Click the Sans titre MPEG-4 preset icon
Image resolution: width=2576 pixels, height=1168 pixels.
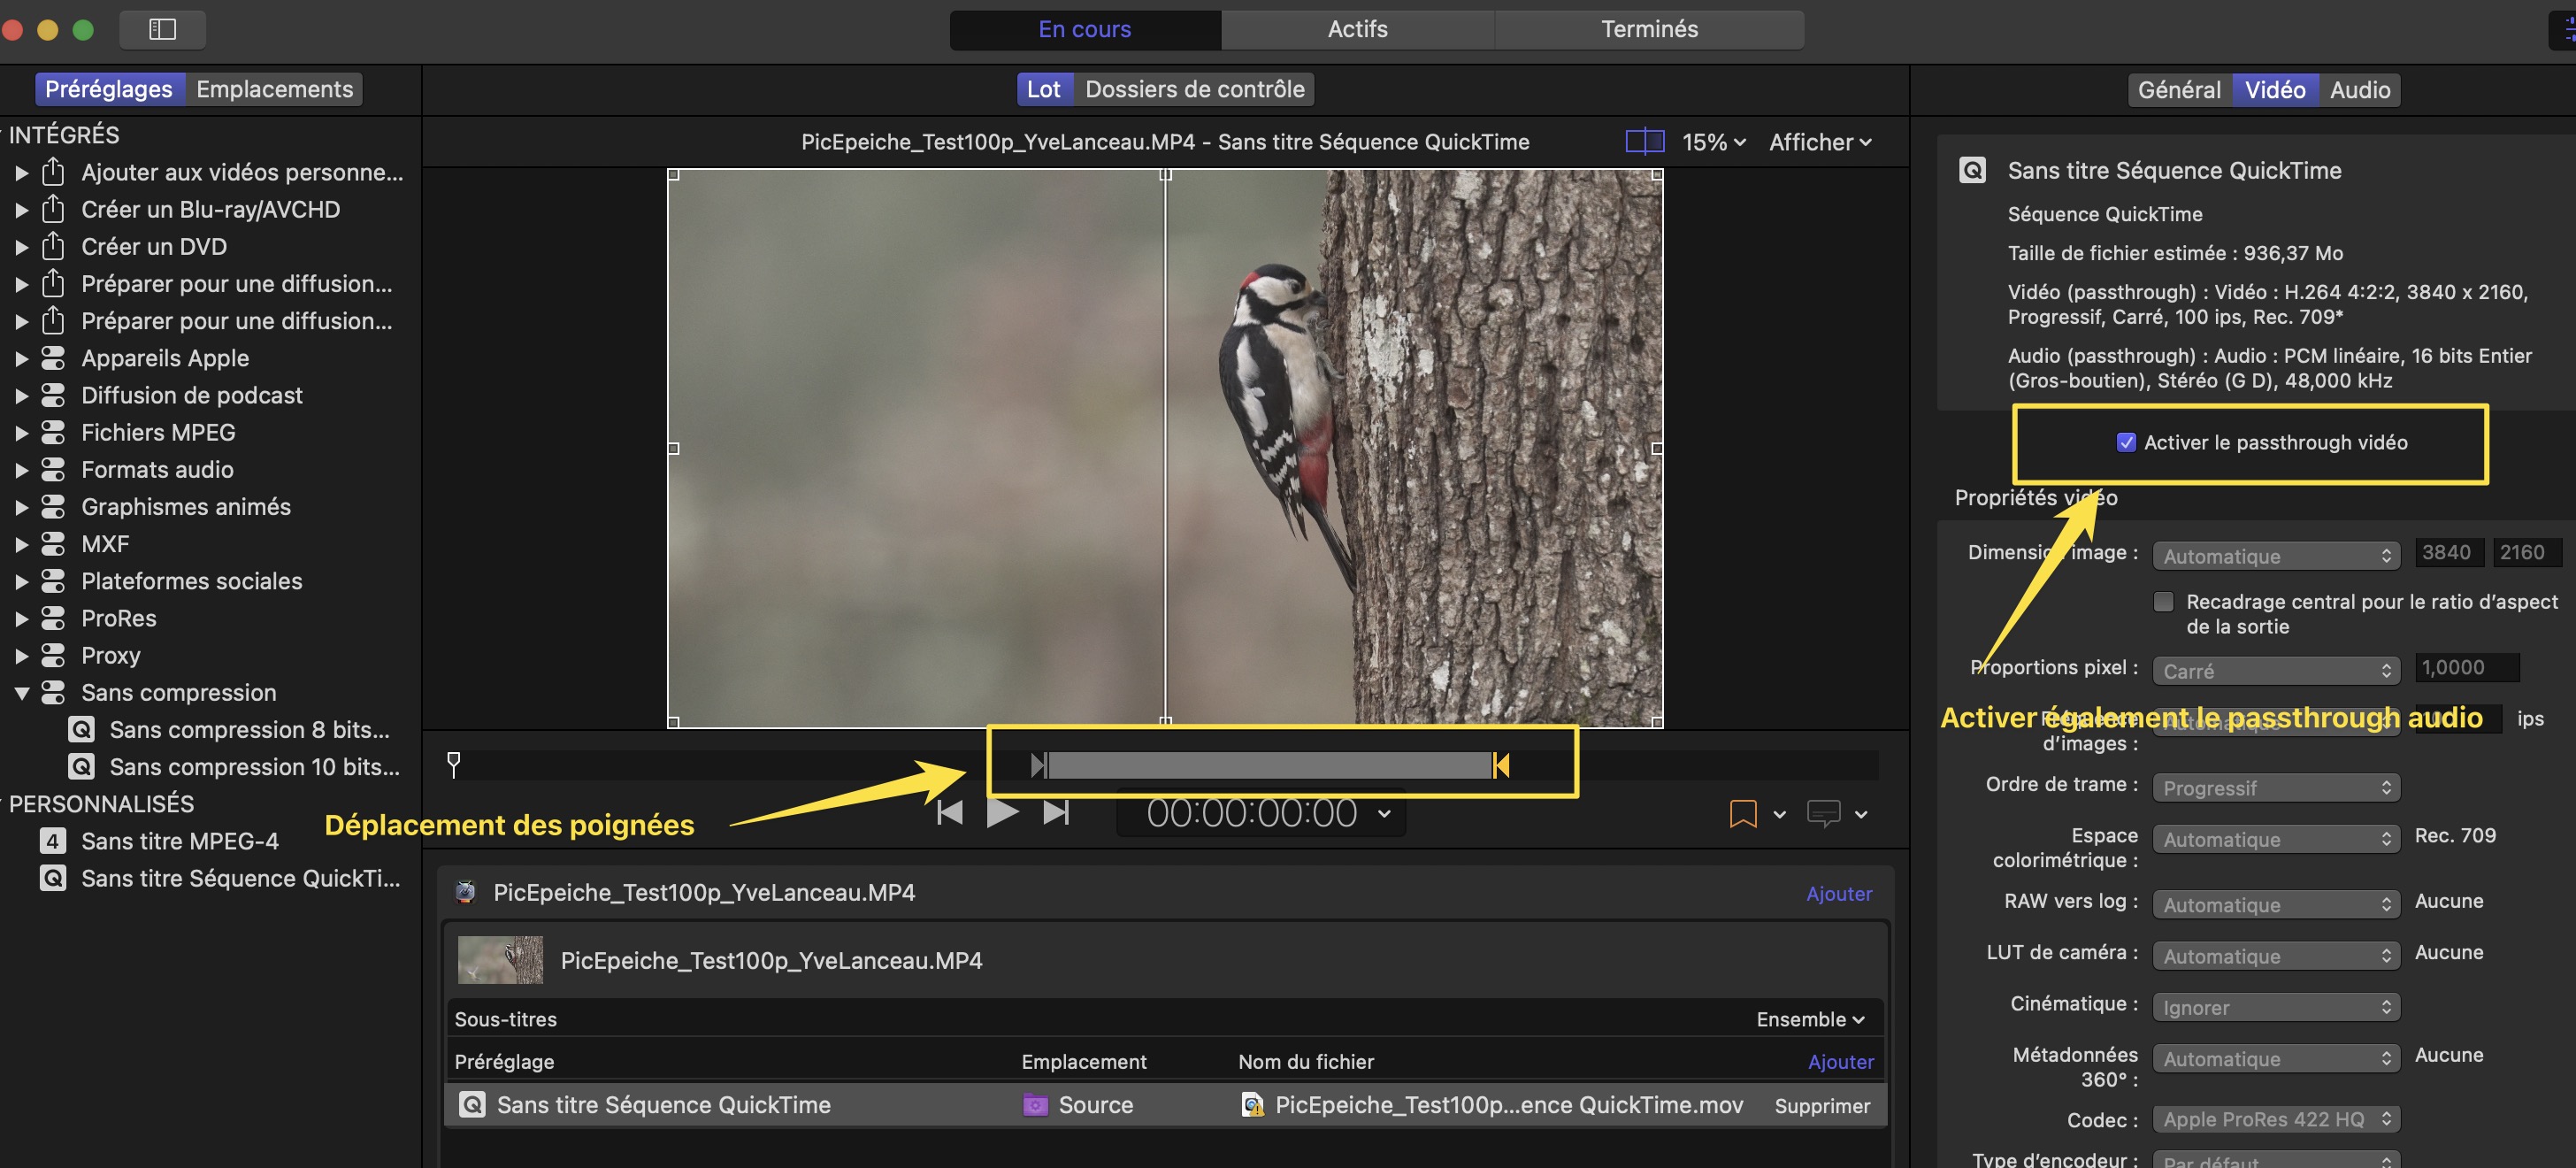click(x=53, y=841)
